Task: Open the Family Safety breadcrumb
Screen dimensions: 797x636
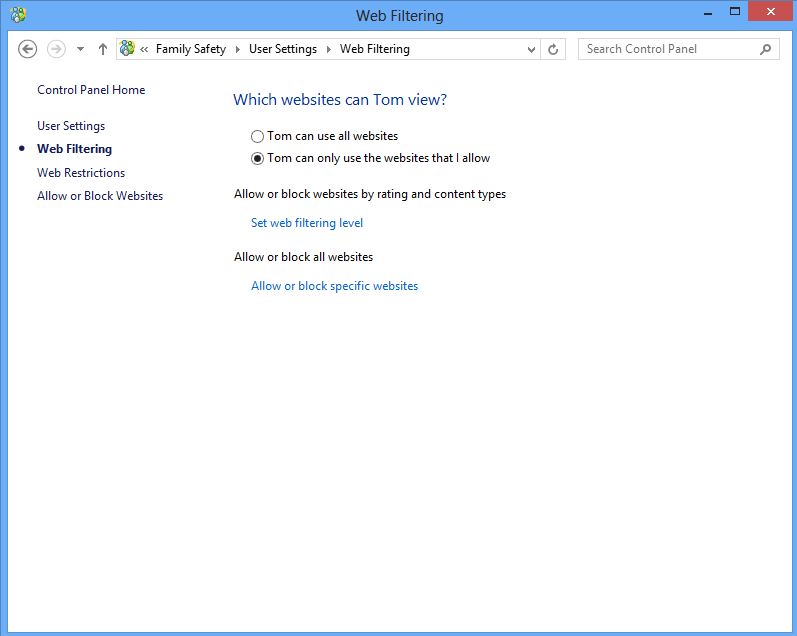Action: pyautogui.click(x=191, y=49)
